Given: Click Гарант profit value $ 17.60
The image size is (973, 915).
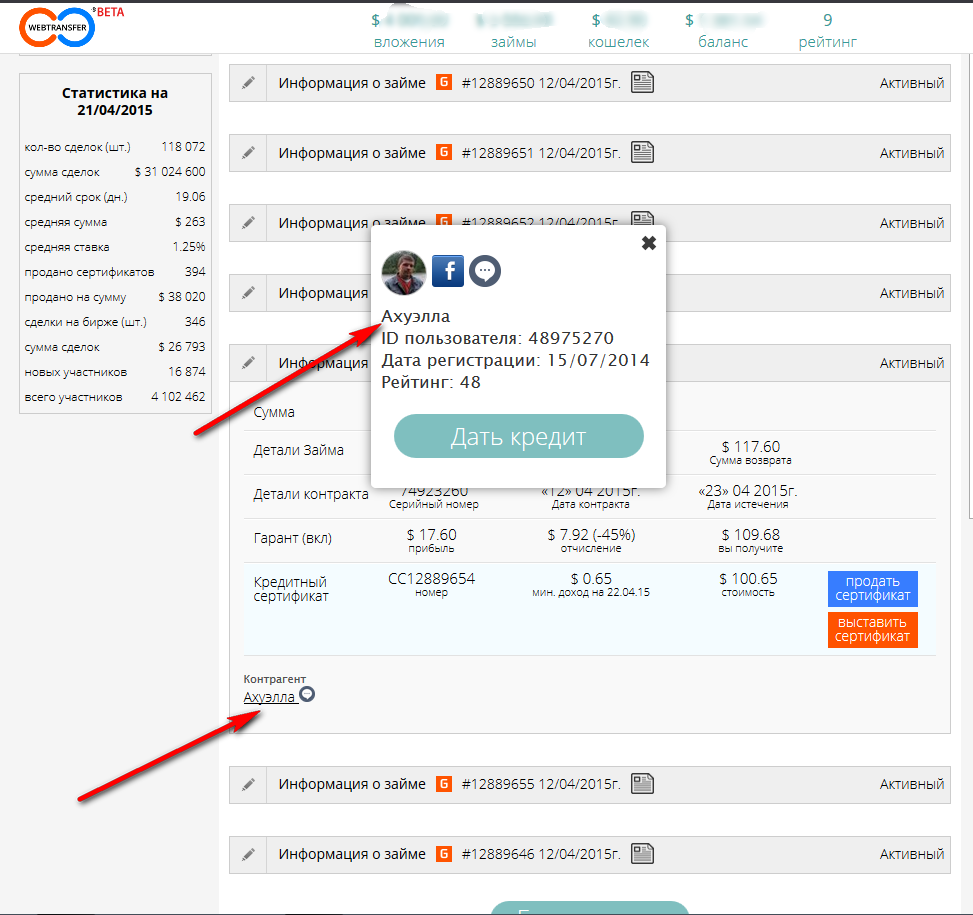Looking at the screenshot, I should (x=431, y=535).
